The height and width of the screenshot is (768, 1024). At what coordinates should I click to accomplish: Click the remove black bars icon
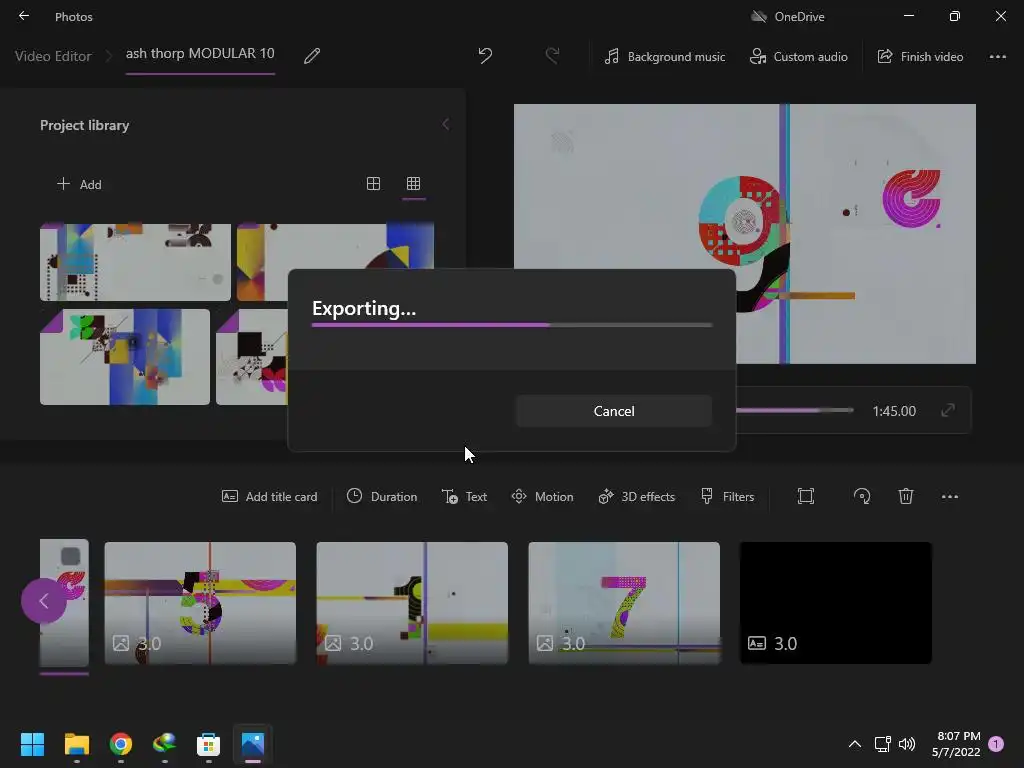[x=806, y=496]
